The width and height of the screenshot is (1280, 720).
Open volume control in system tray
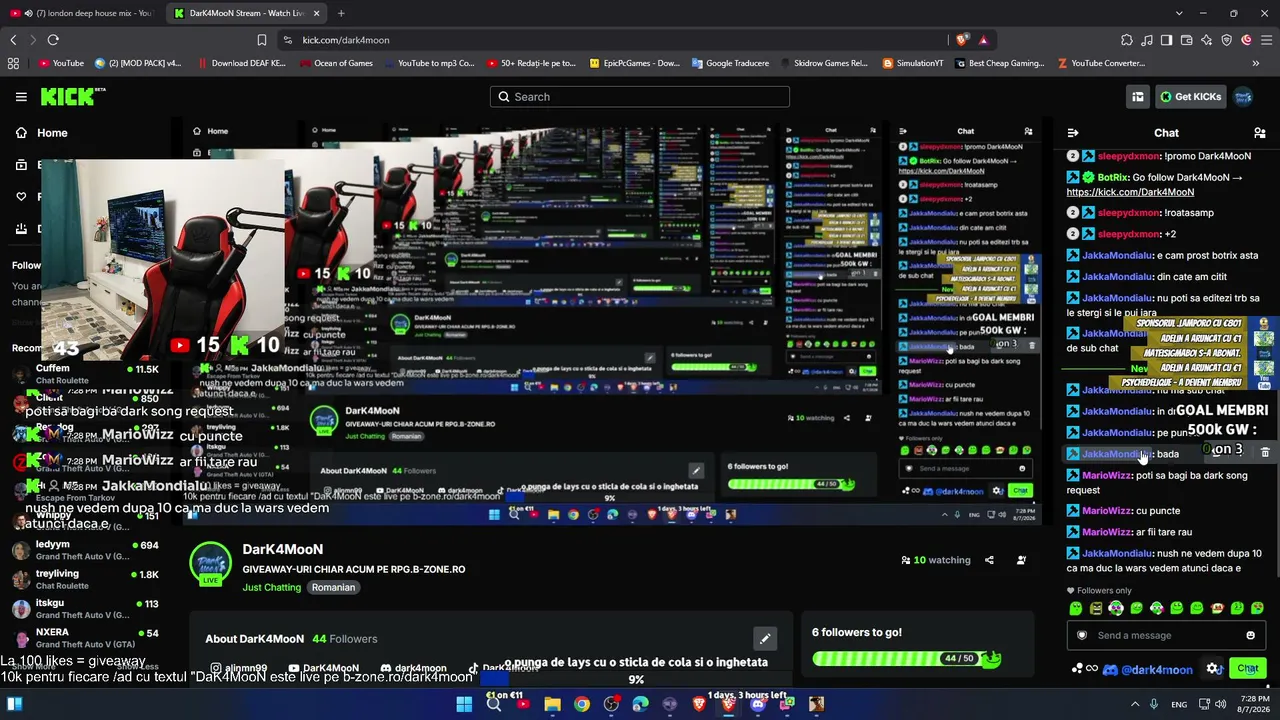point(1221,704)
